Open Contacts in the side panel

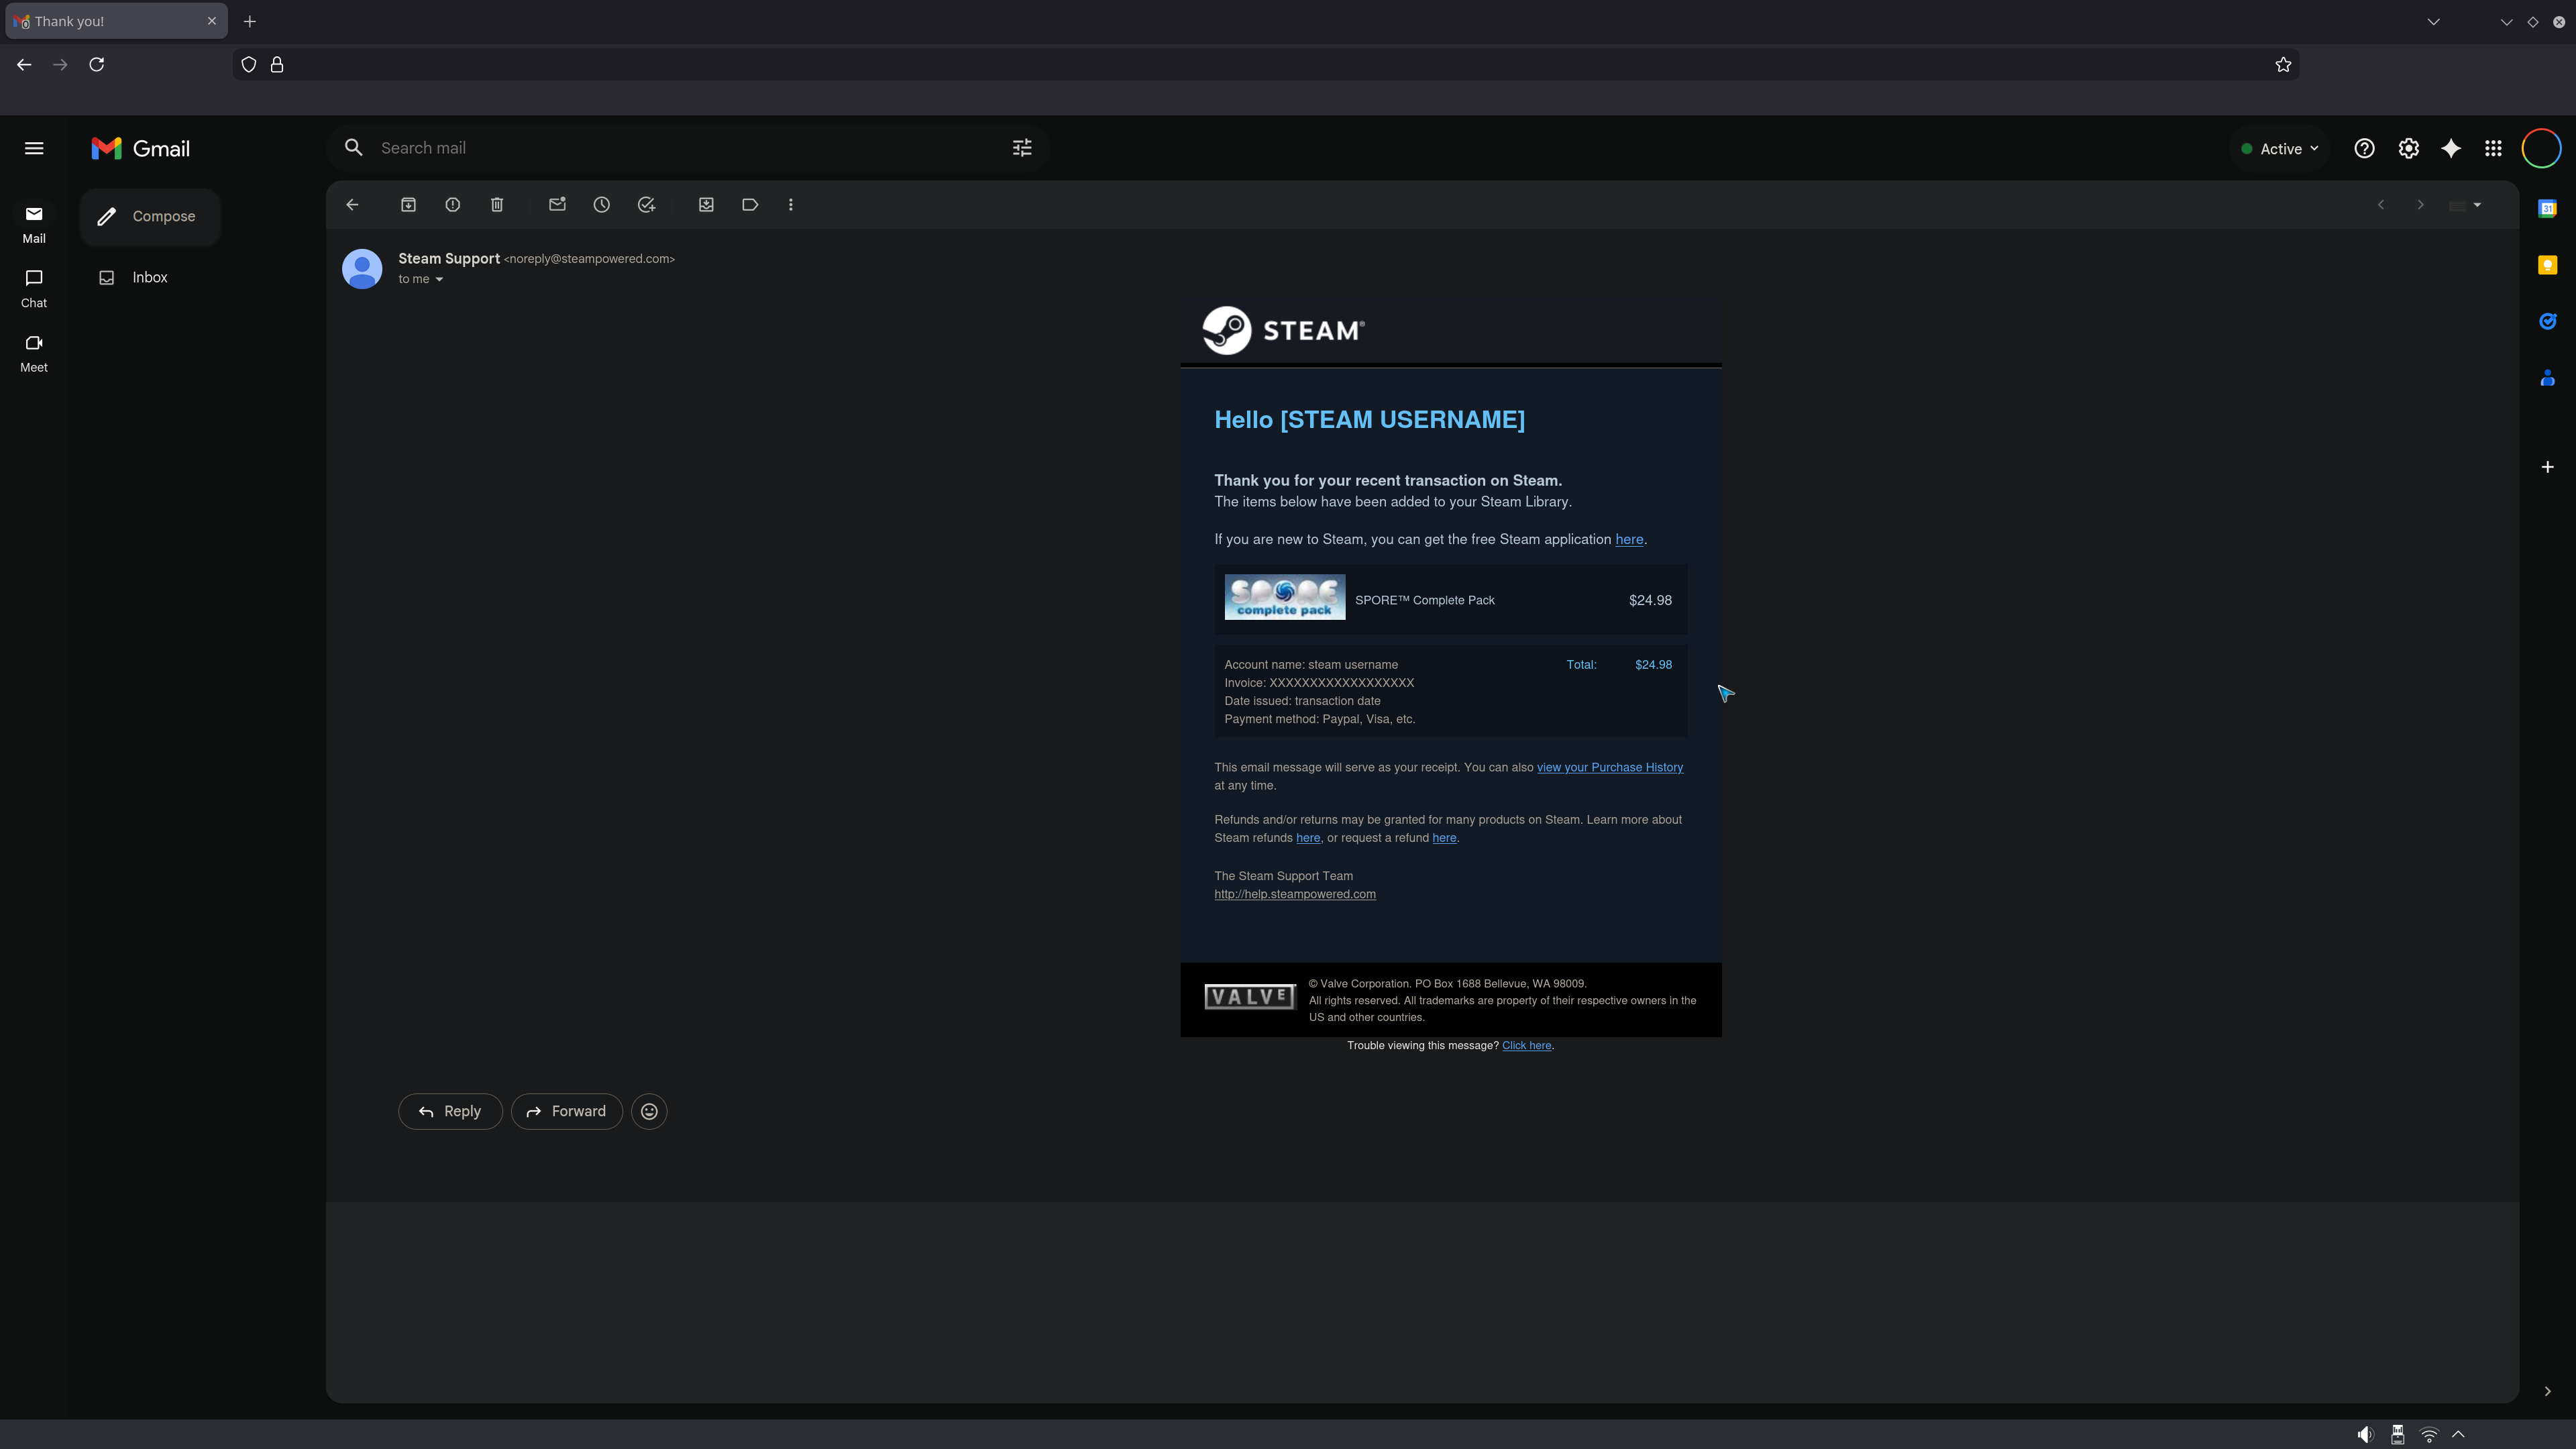pyautogui.click(x=2548, y=378)
